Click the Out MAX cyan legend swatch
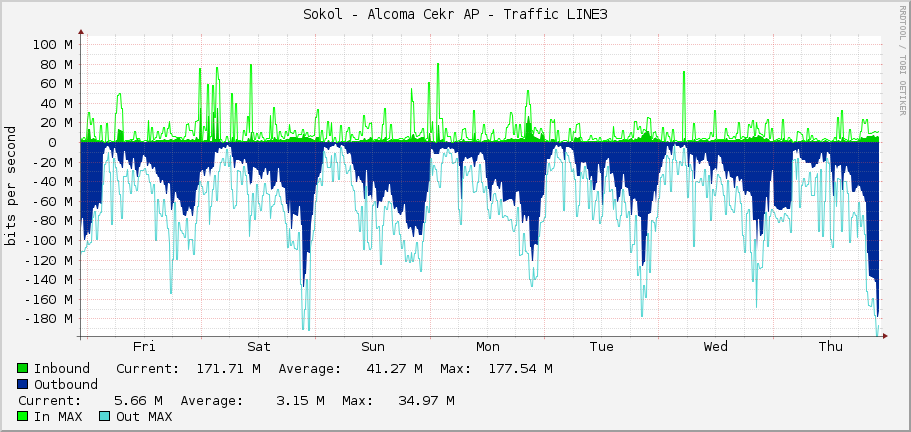This screenshot has height=432, width=911. click(x=105, y=417)
